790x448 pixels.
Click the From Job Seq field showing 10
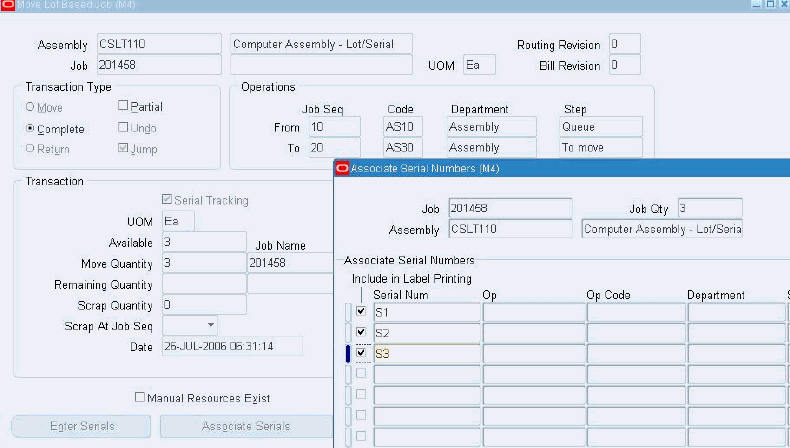pyautogui.click(x=335, y=127)
